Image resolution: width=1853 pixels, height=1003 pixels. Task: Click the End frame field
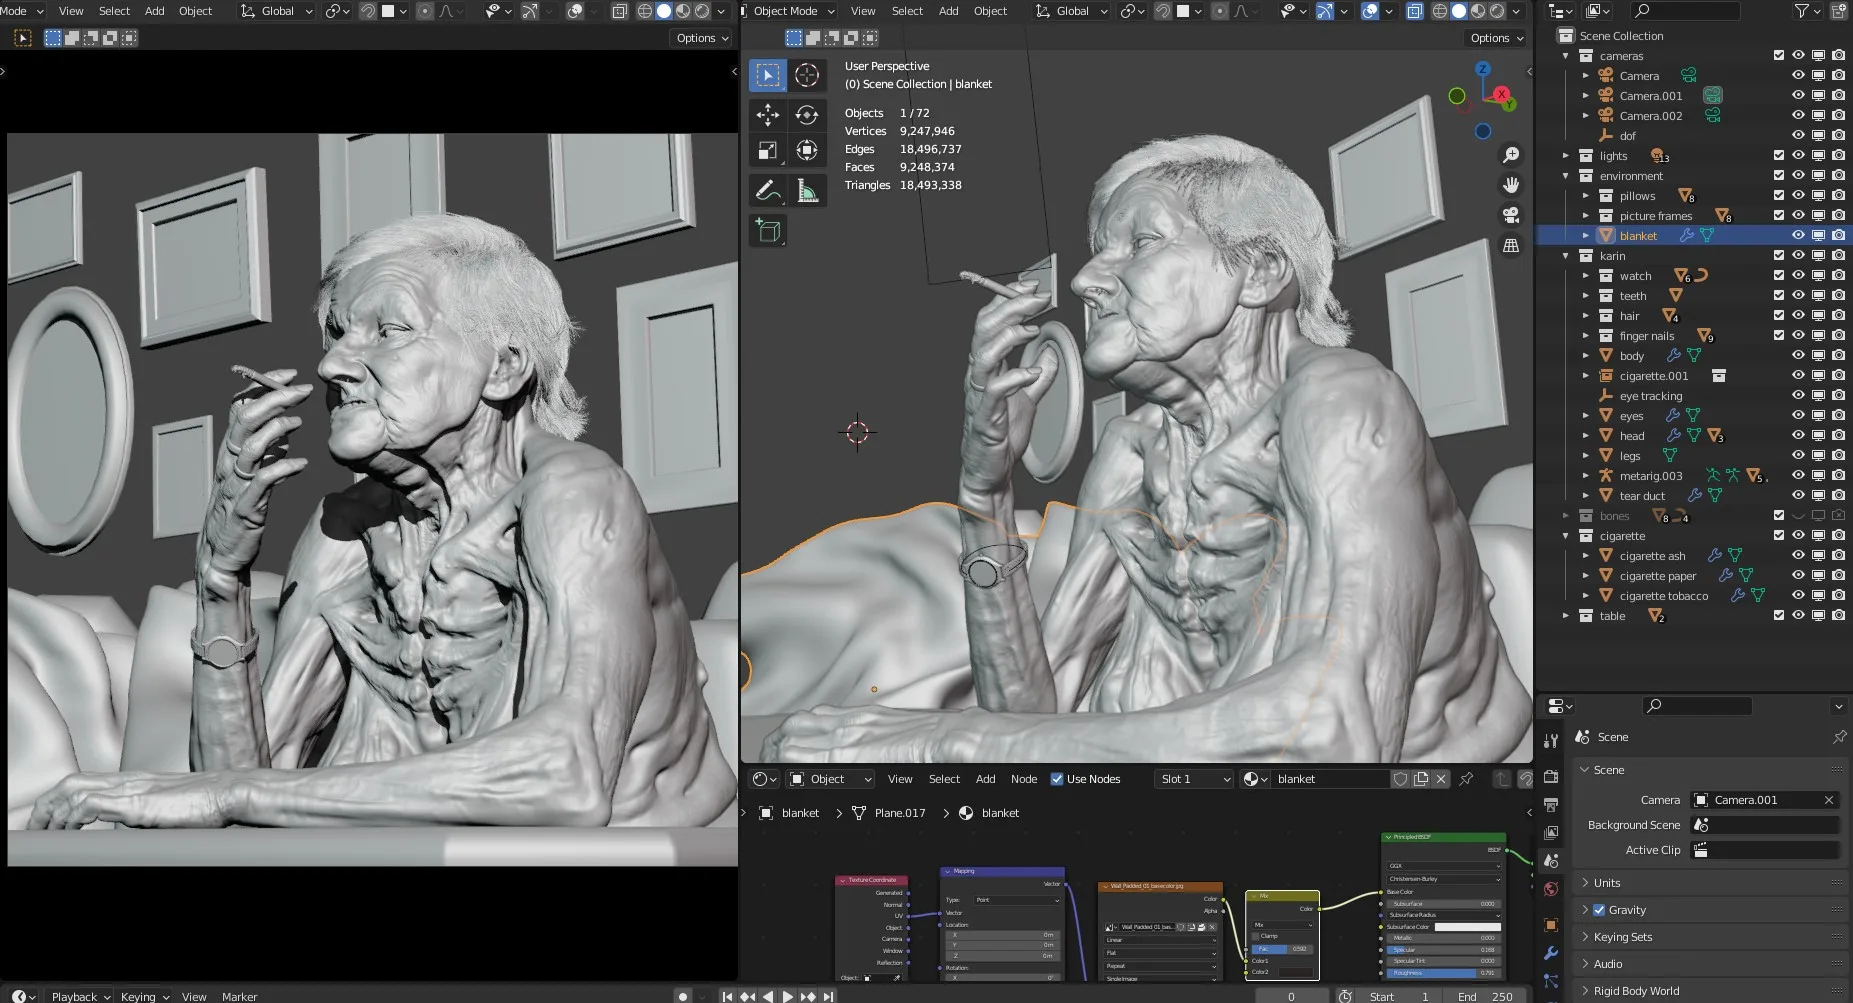[1485, 996]
